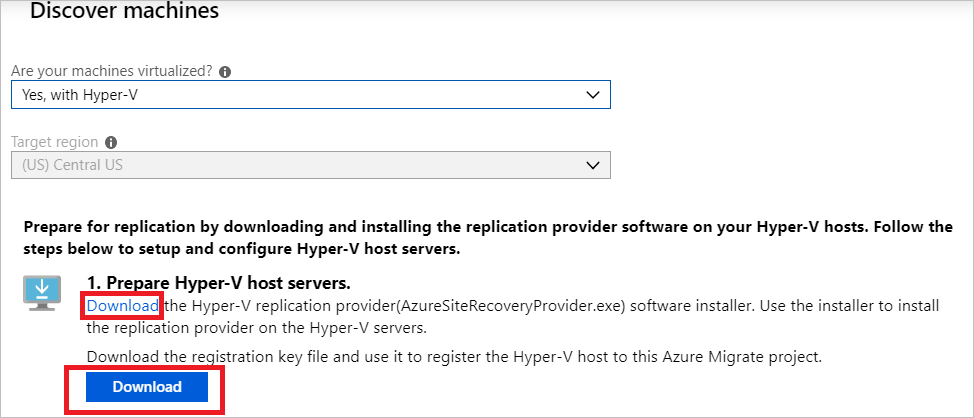Click the greyed "(US) Central US" value text
Viewport: 974px width, 418px height.
(72, 165)
